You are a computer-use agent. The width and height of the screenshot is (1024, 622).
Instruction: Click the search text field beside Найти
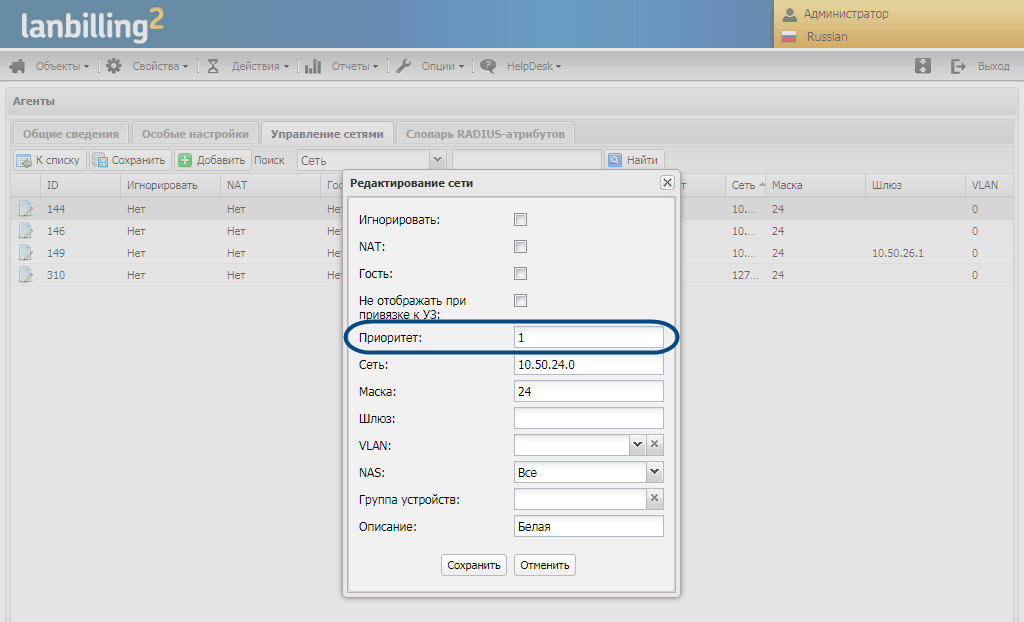(526, 160)
